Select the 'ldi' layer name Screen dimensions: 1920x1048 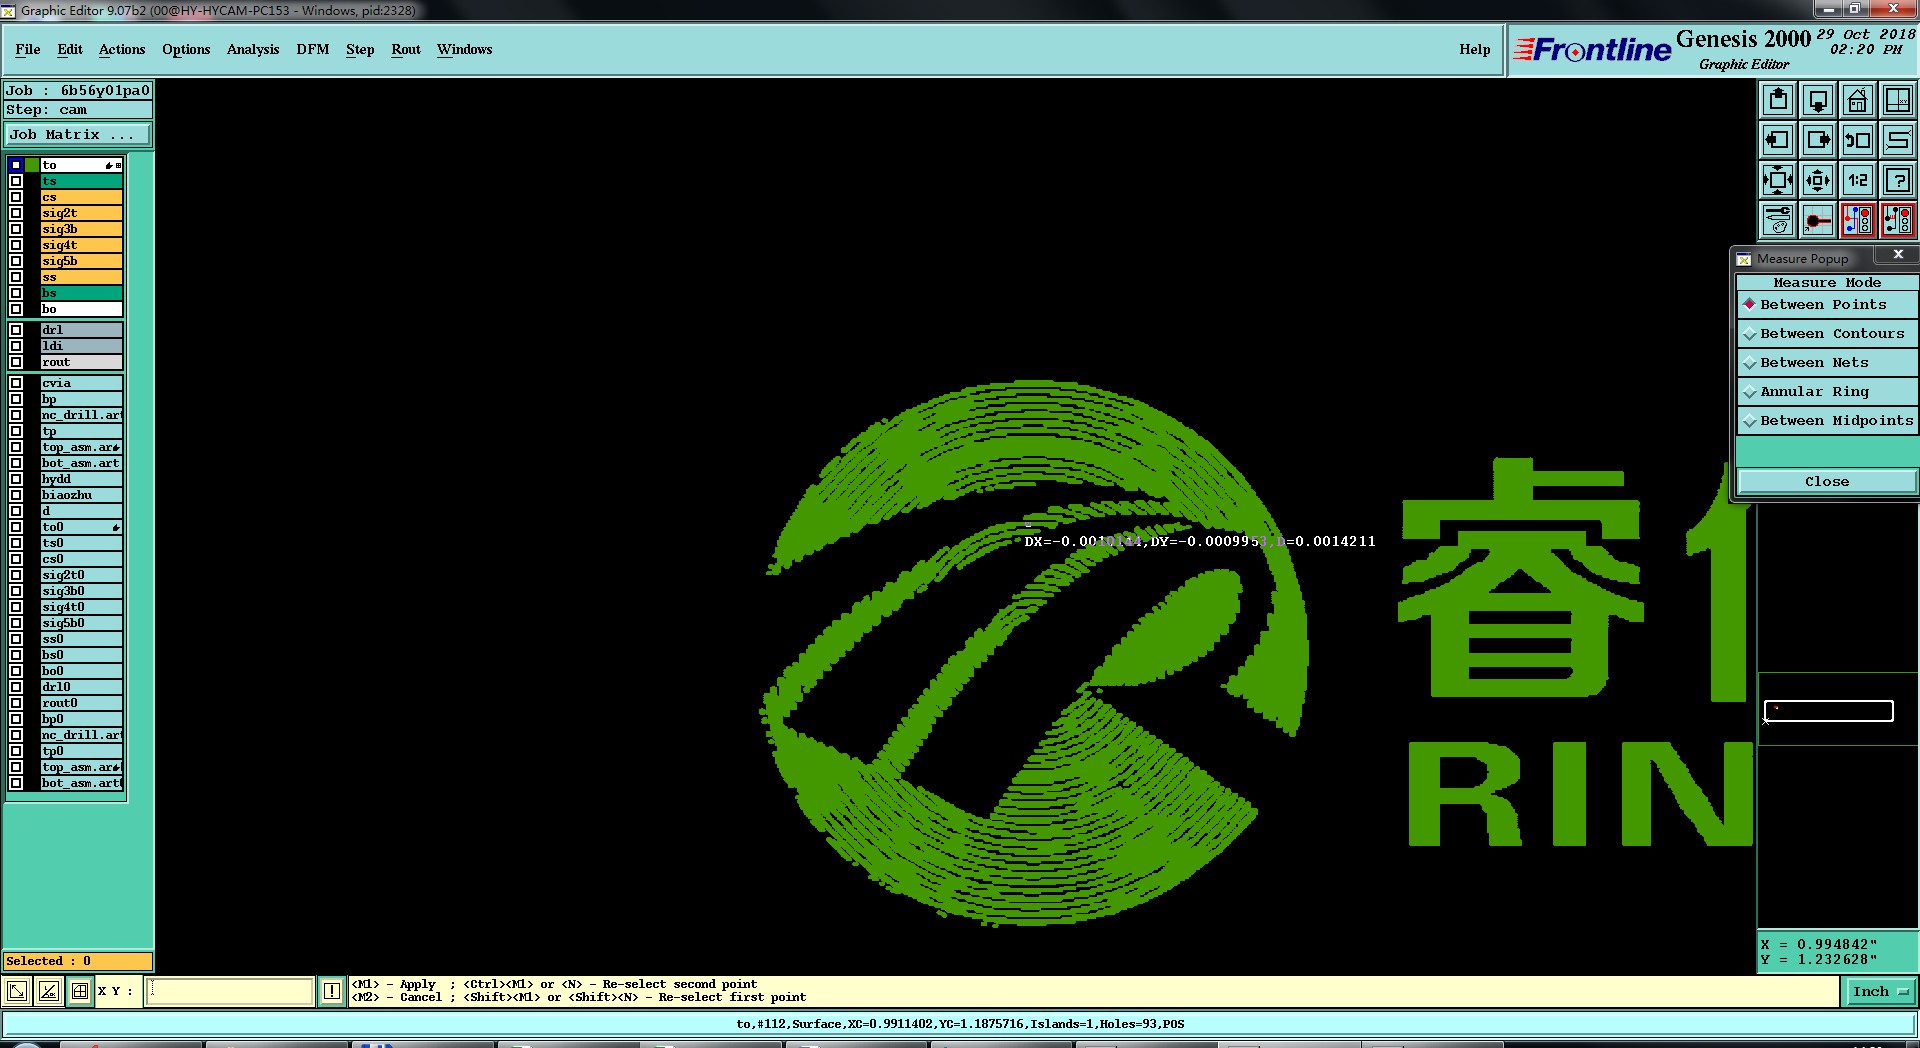[x=81, y=346]
